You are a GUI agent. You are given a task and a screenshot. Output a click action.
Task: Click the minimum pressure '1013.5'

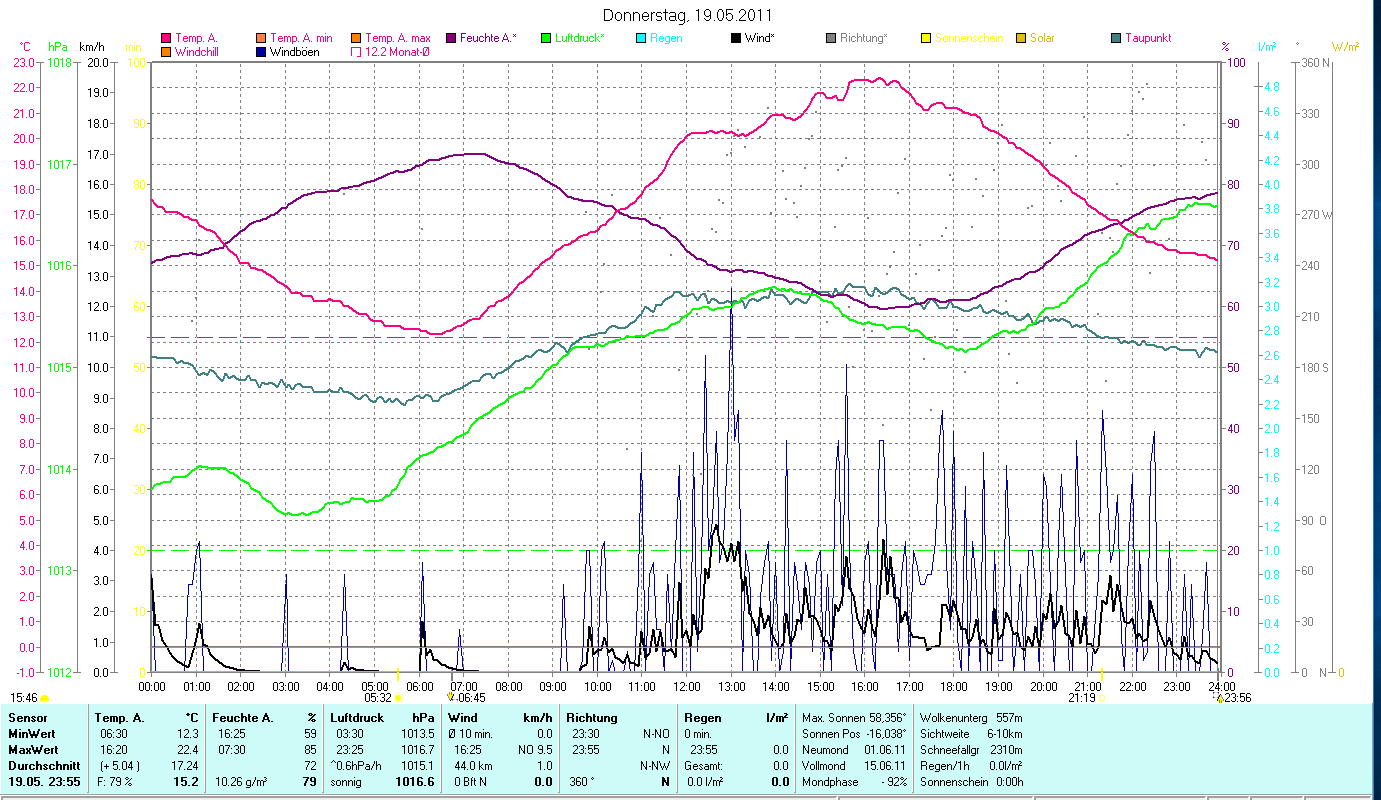[x=417, y=734]
